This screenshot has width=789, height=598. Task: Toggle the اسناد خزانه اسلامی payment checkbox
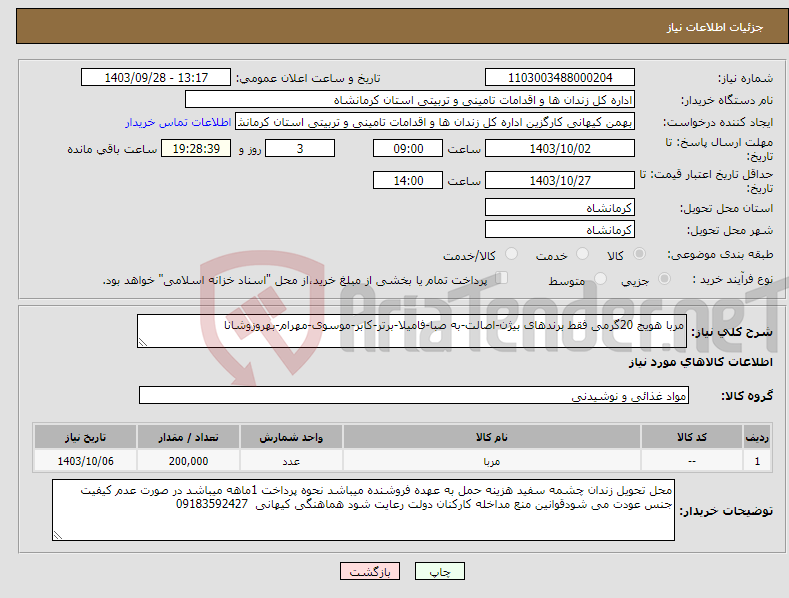[x=502, y=278]
